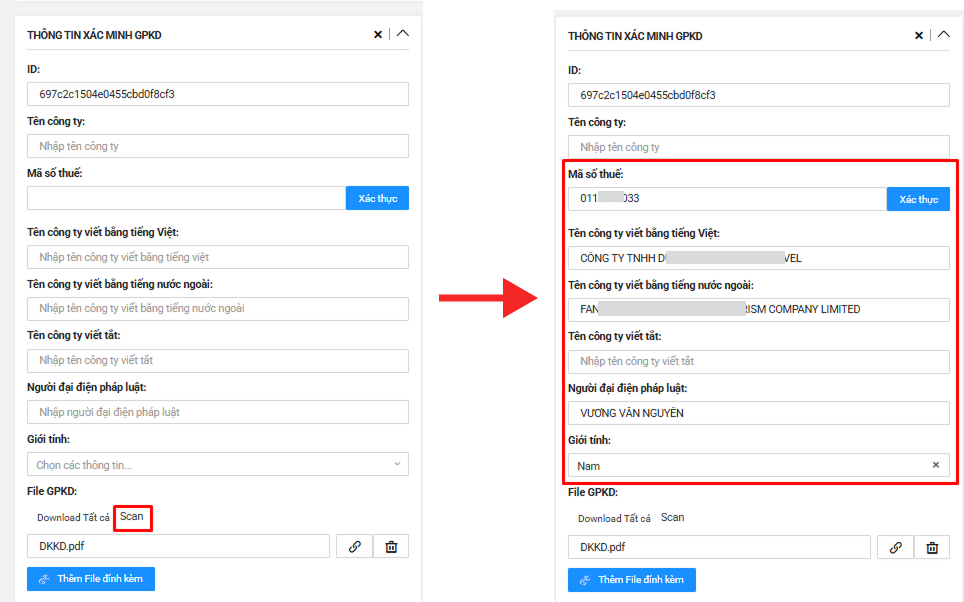The width and height of the screenshot is (964, 602).
Task: Click 'Thêm File đính kèm' in left panel
Action: tap(91, 579)
